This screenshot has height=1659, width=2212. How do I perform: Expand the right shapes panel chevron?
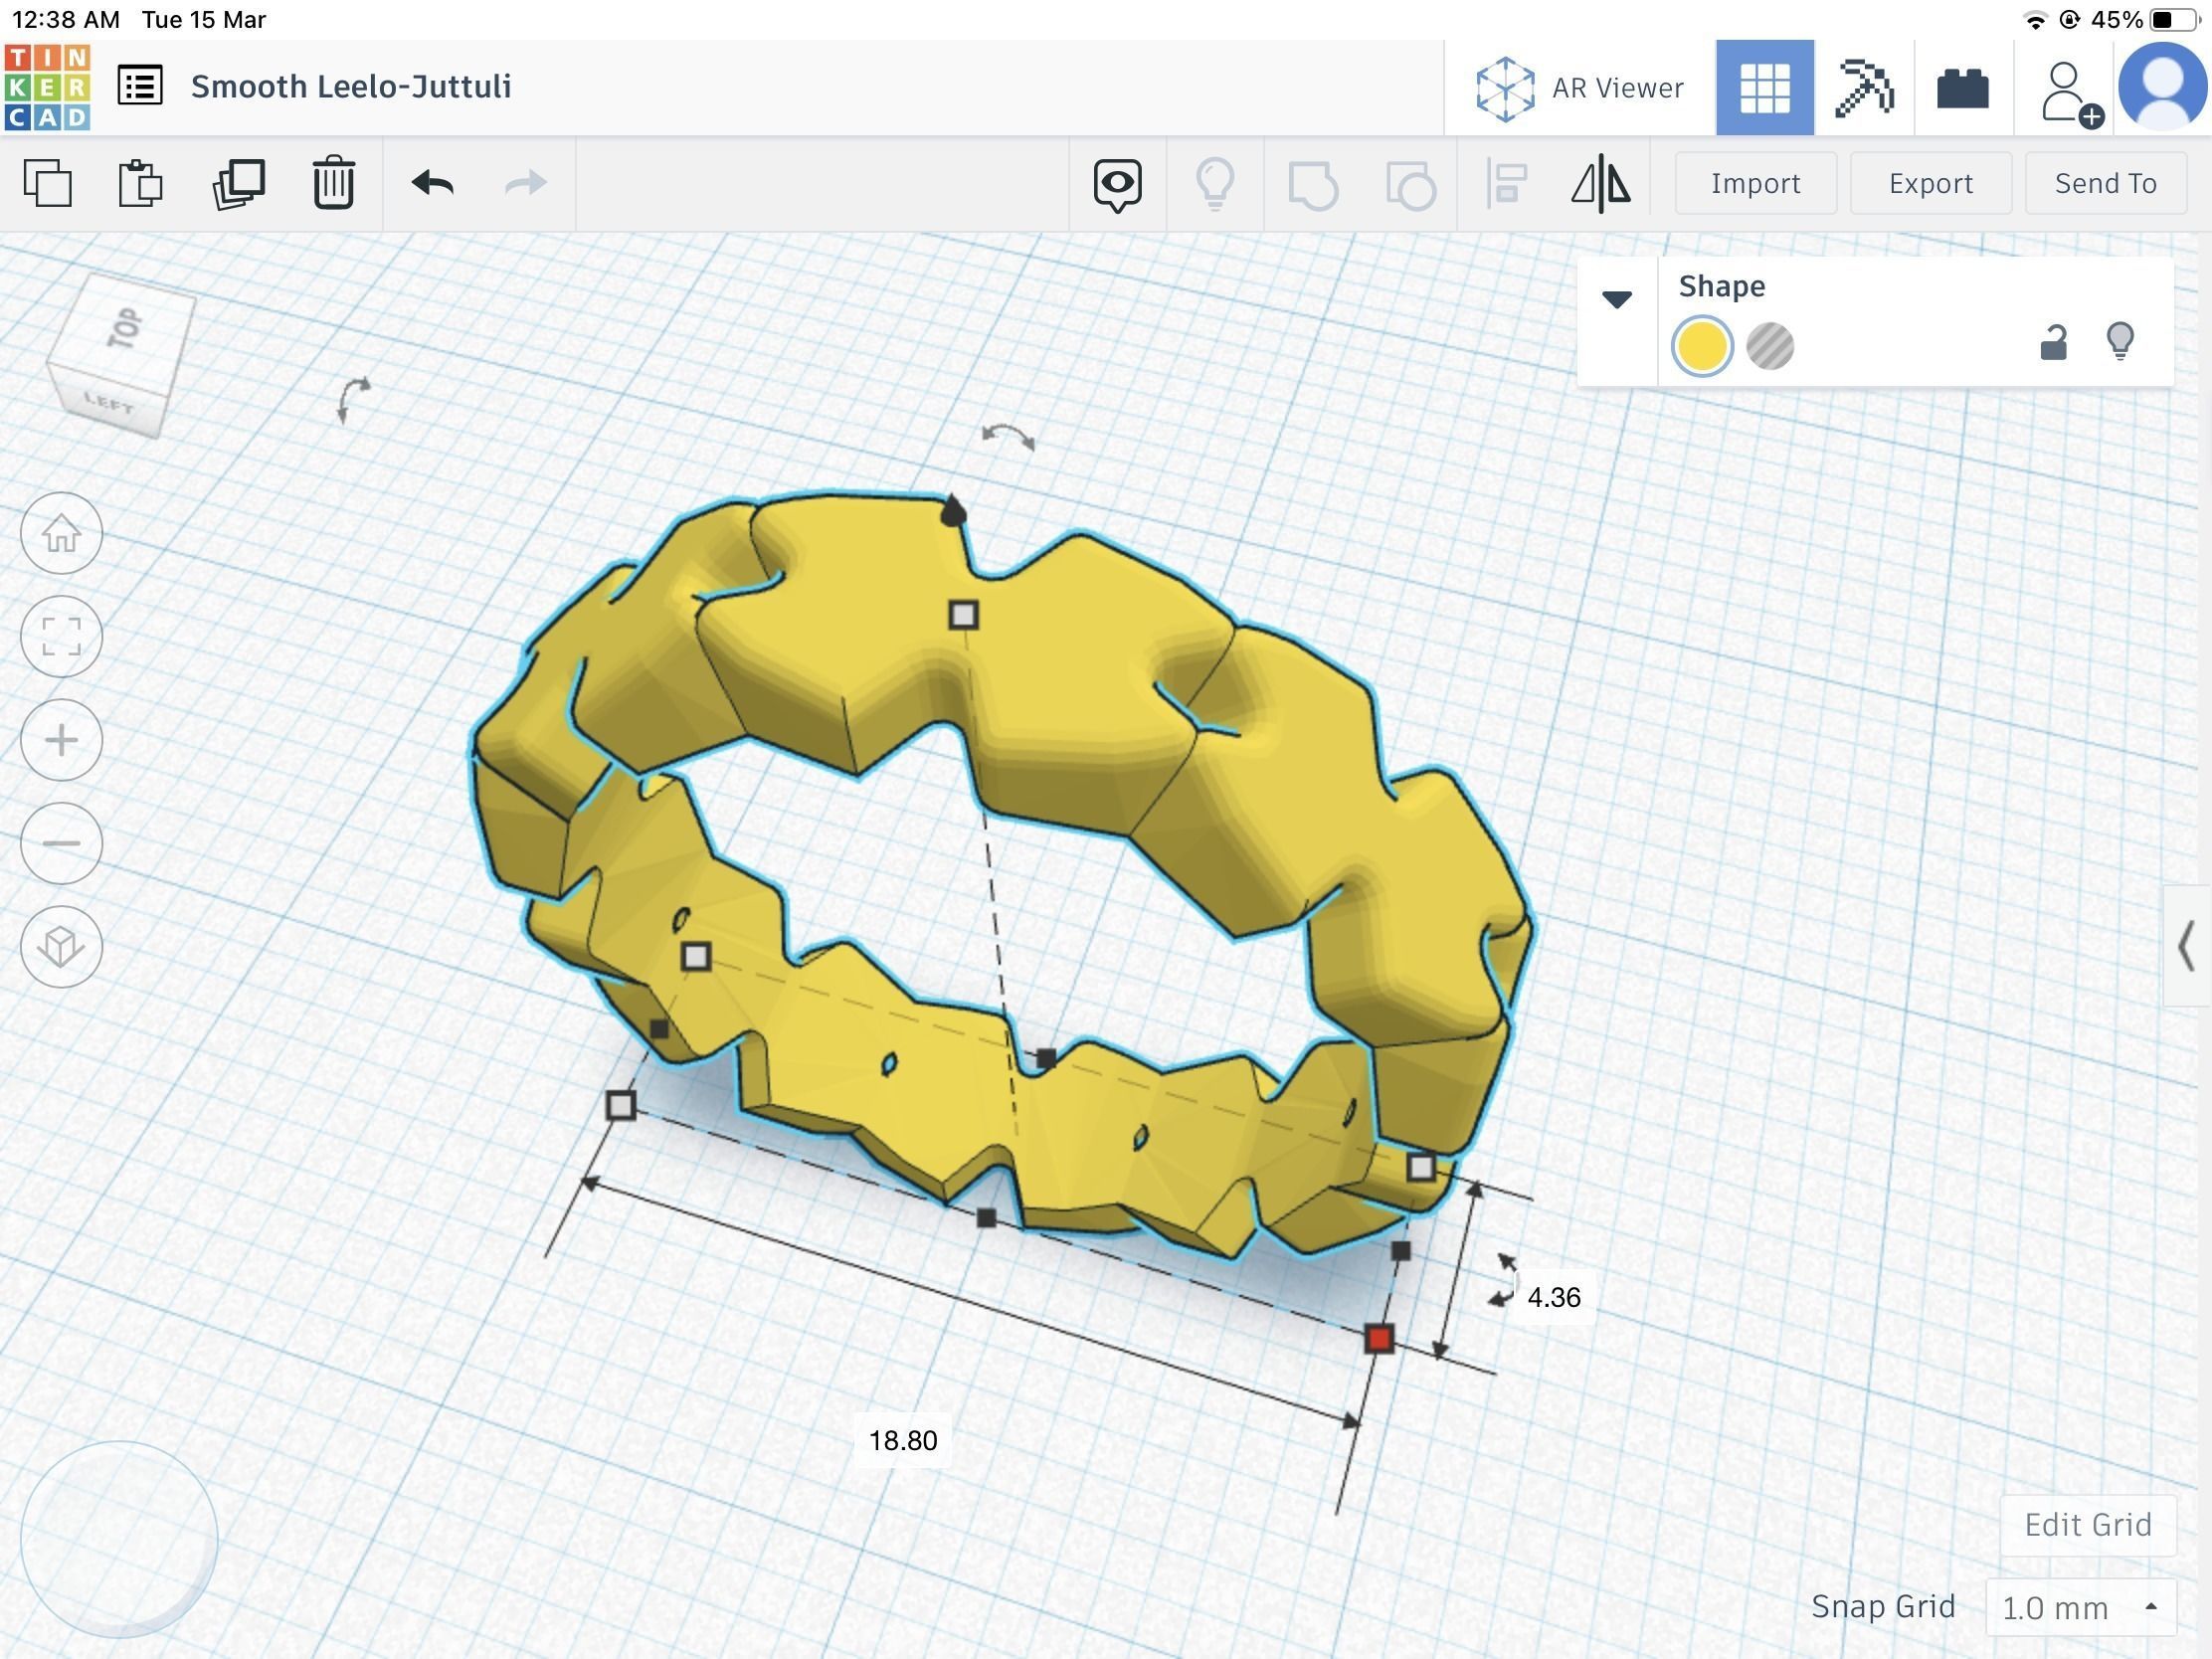pyautogui.click(x=2187, y=946)
